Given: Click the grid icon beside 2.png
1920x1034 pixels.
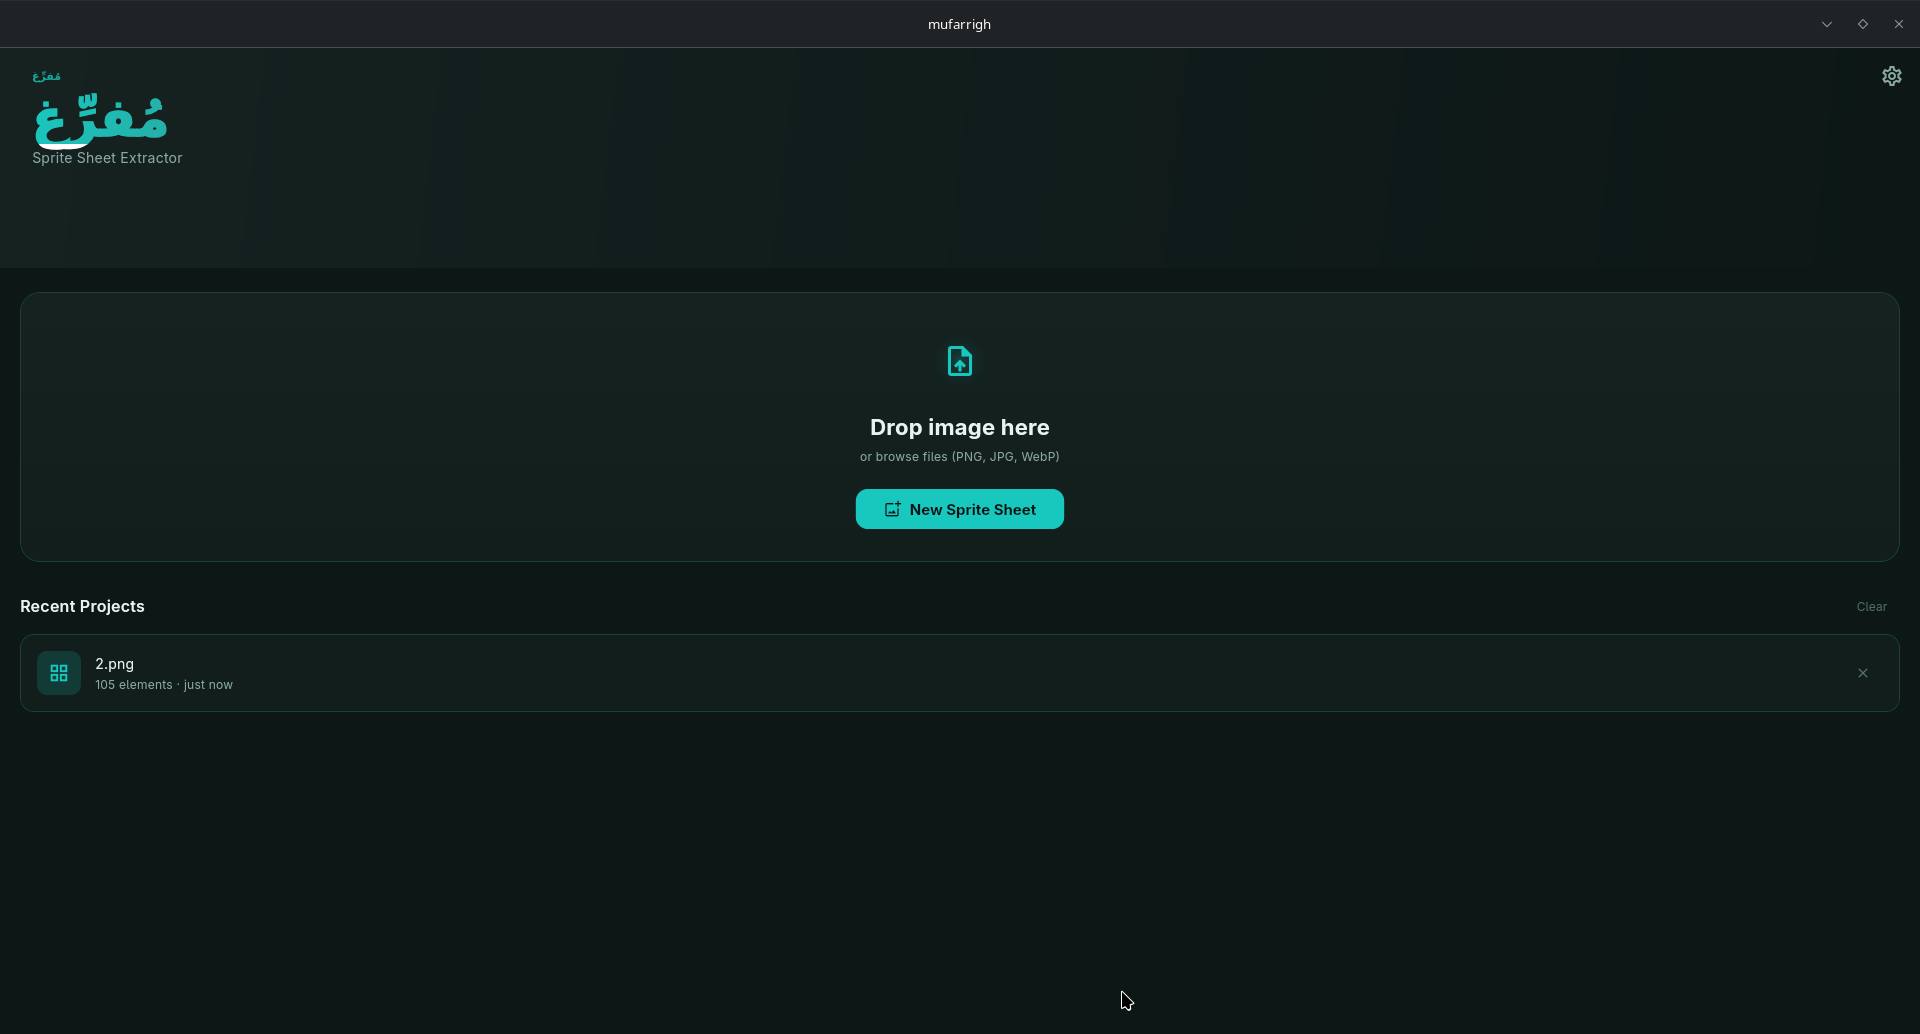Looking at the screenshot, I should pos(59,673).
